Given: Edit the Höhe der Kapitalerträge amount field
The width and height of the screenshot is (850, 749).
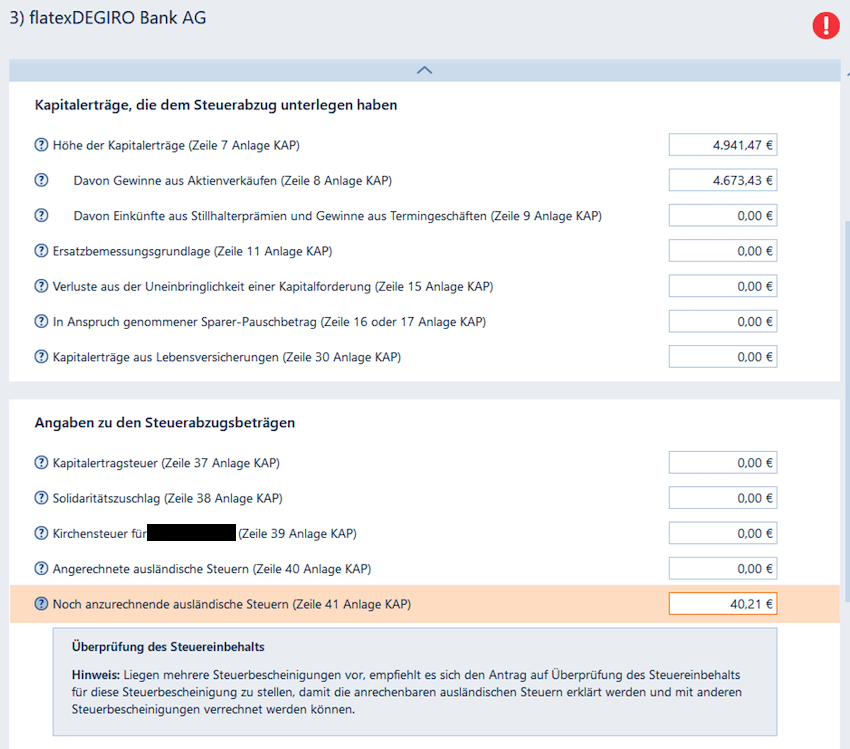Looking at the screenshot, I should (723, 145).
